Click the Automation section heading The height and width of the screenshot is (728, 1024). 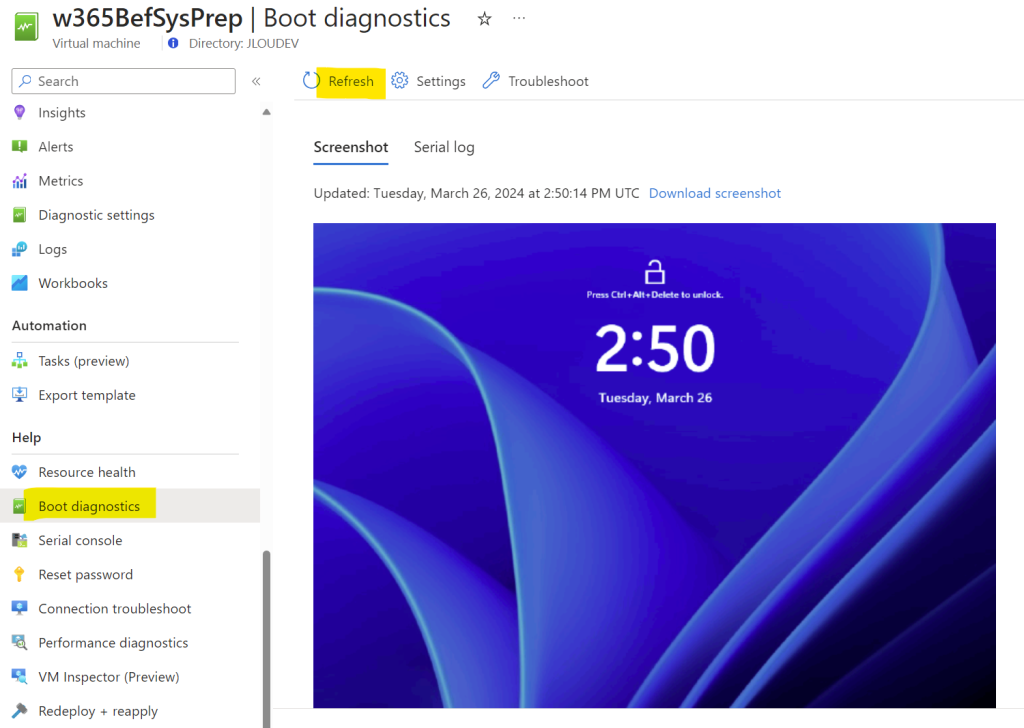click(x=49, y=325)
